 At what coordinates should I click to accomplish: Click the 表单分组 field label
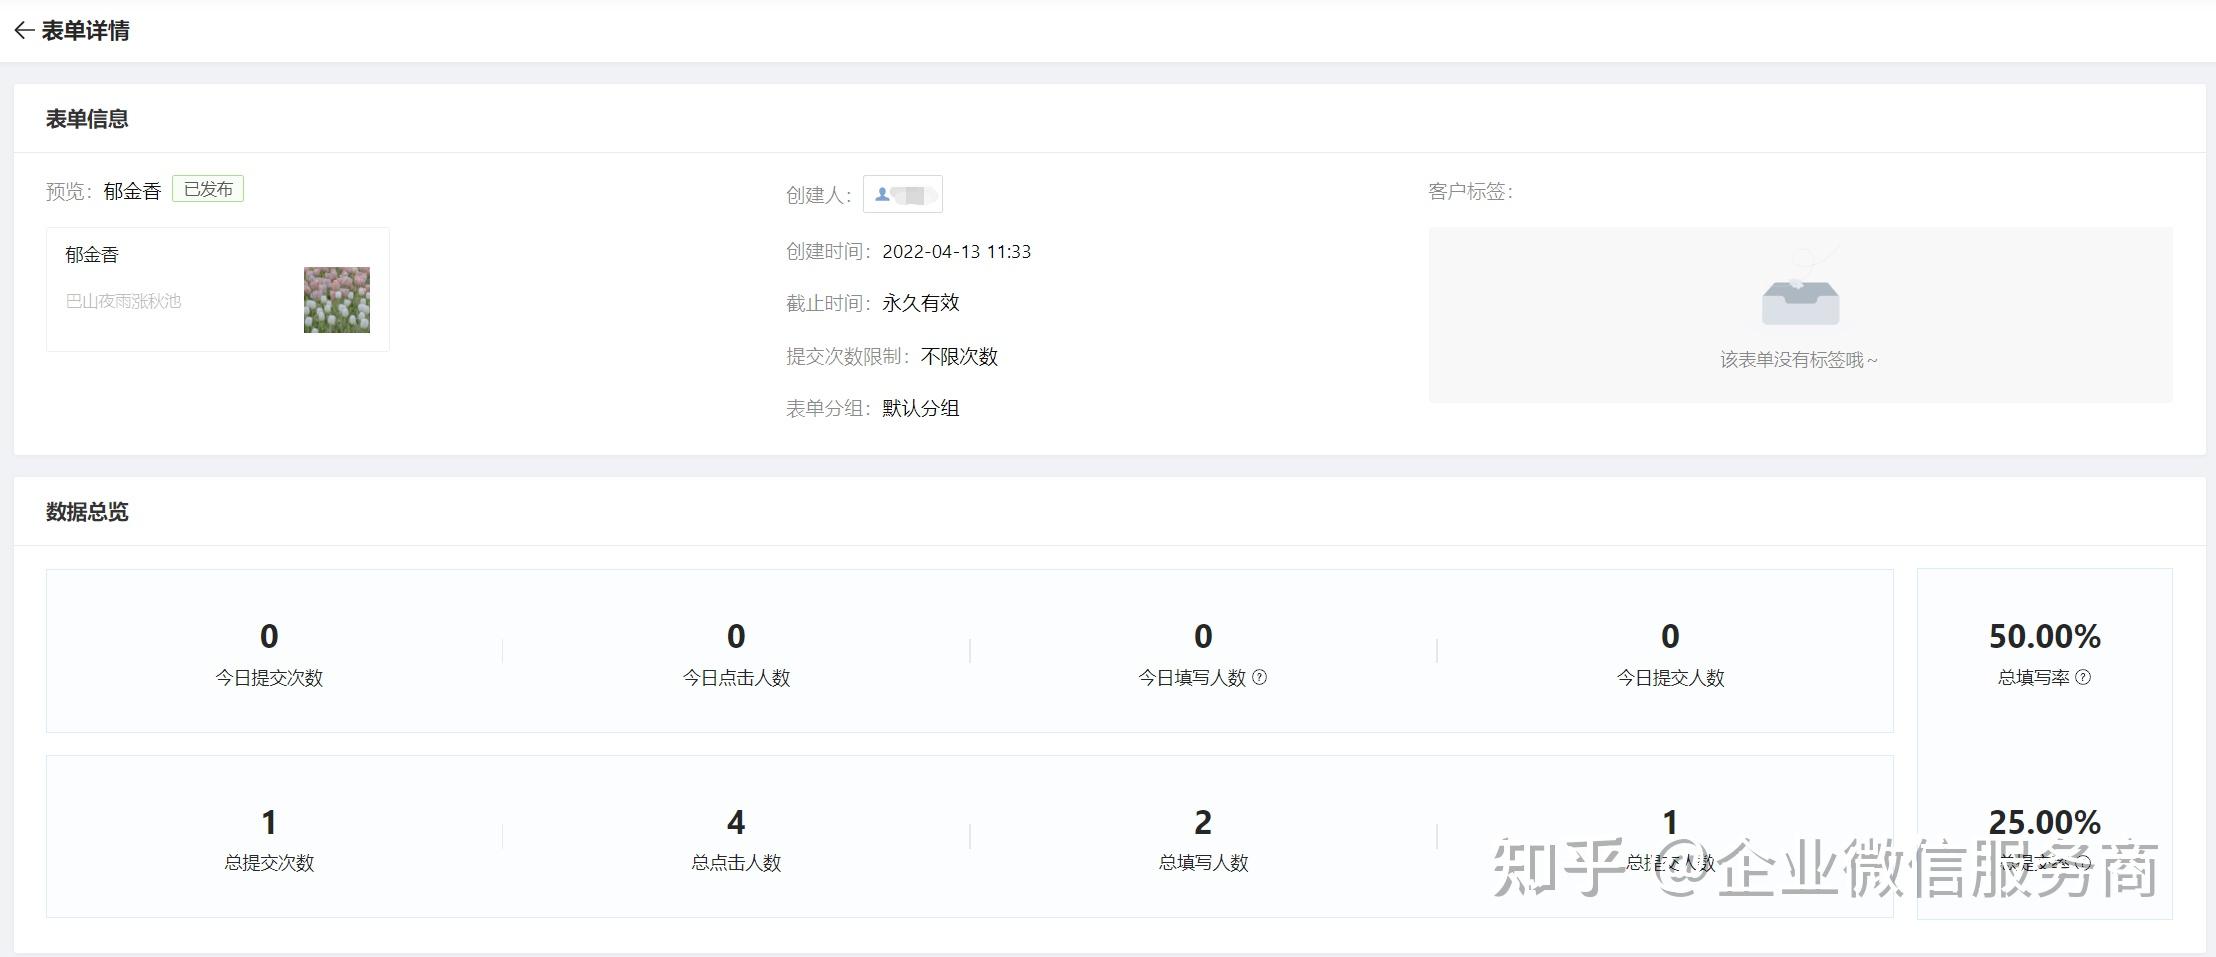pyautogui.click(x=829, y=408)
